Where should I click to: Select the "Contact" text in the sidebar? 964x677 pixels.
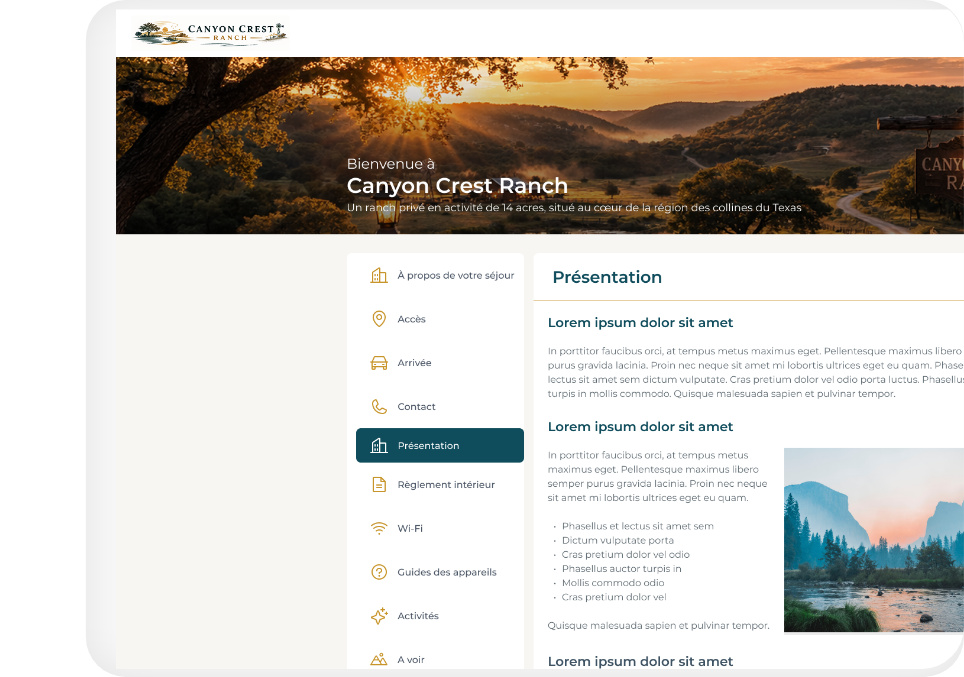tap(416, 407)
